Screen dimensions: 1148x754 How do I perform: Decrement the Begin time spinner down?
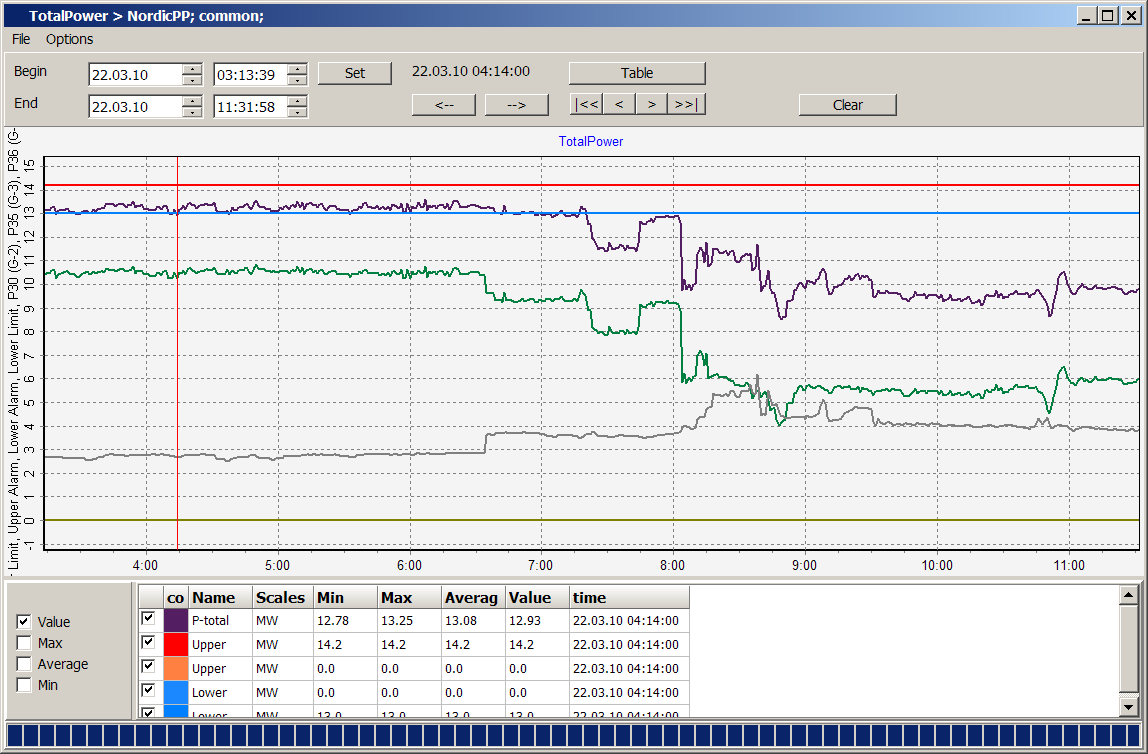click(297, 80)
